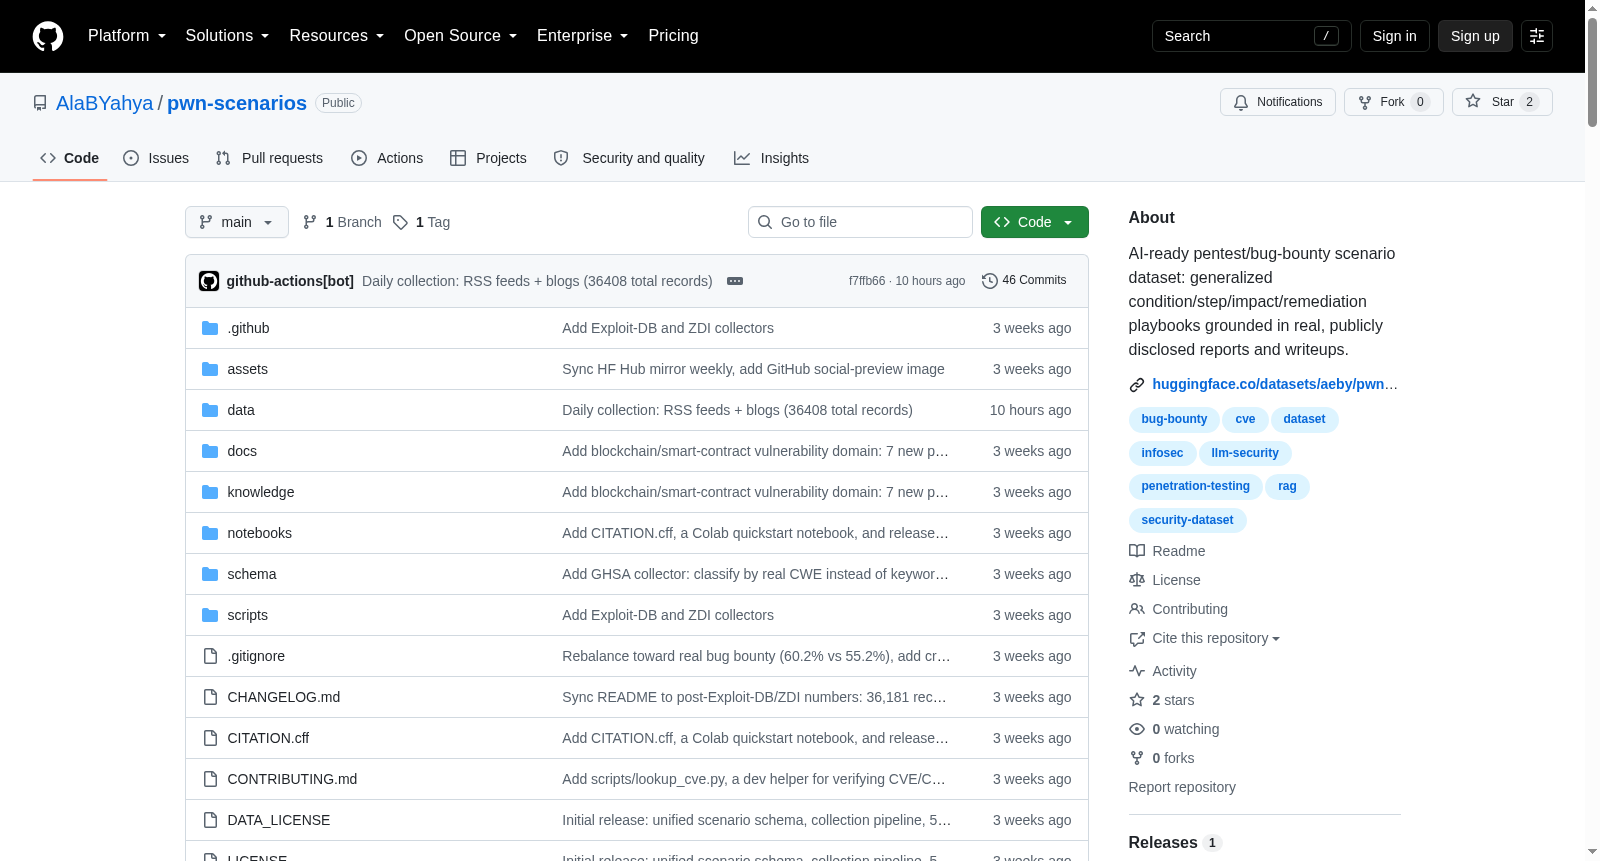
Task: Open the Enterprise dropdown menu
Action: (x=583, y=36)
